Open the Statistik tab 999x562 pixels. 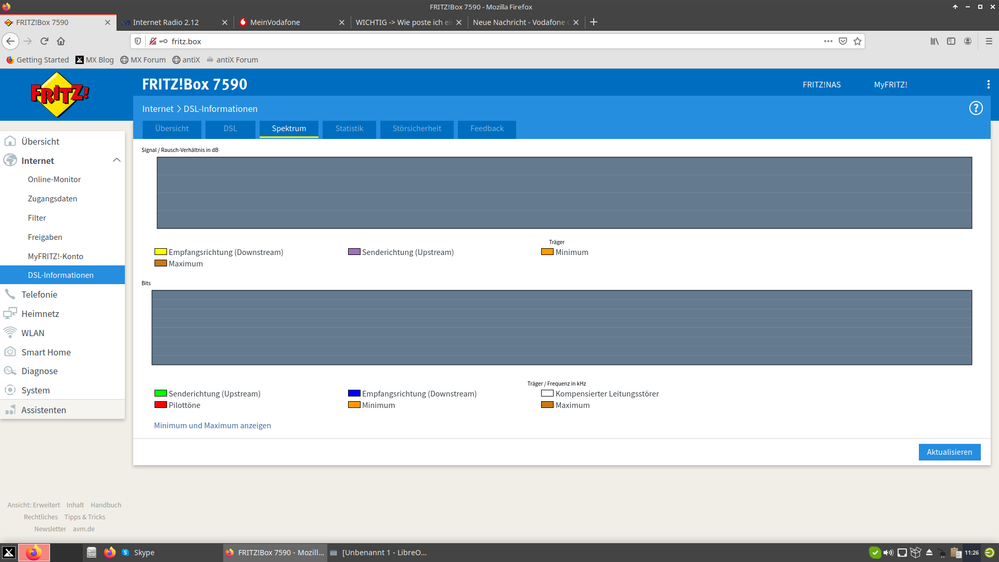[x=349, y=129]
